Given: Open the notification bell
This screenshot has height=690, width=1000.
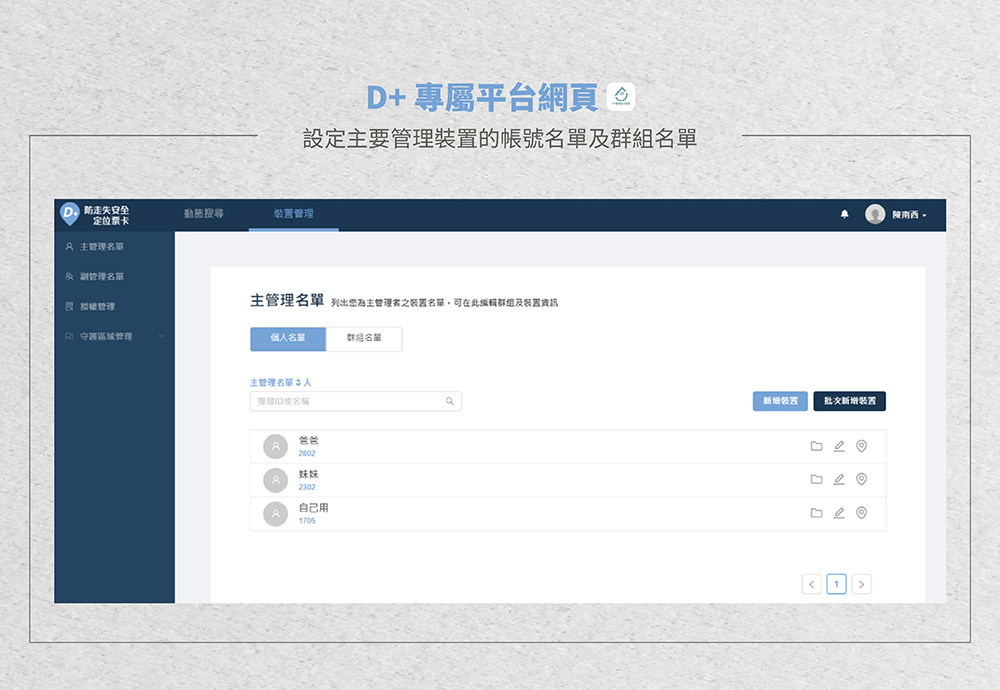Looking at the screenshot, I should click(844, 214).
